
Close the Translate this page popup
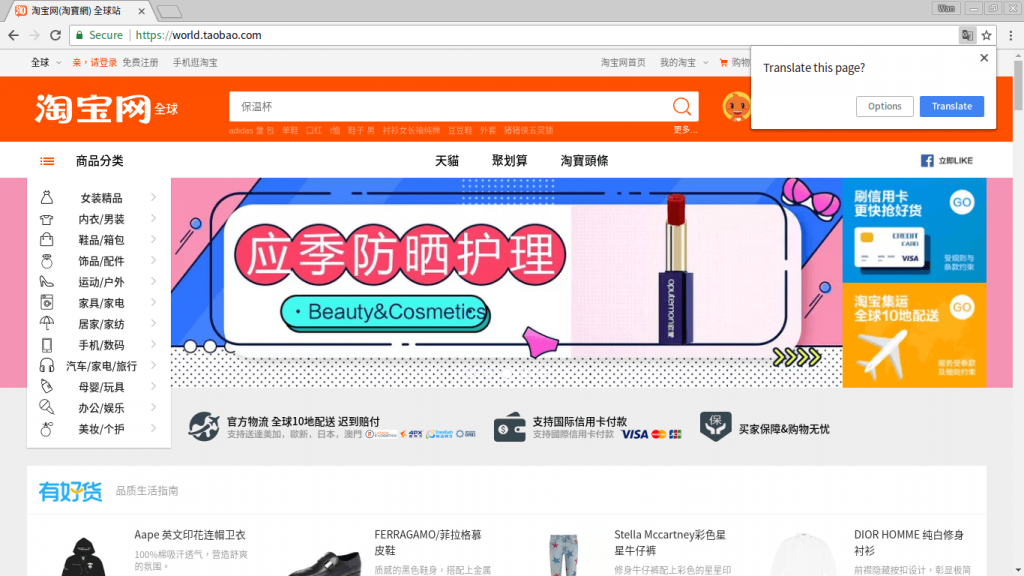click(x=984, y=58)
